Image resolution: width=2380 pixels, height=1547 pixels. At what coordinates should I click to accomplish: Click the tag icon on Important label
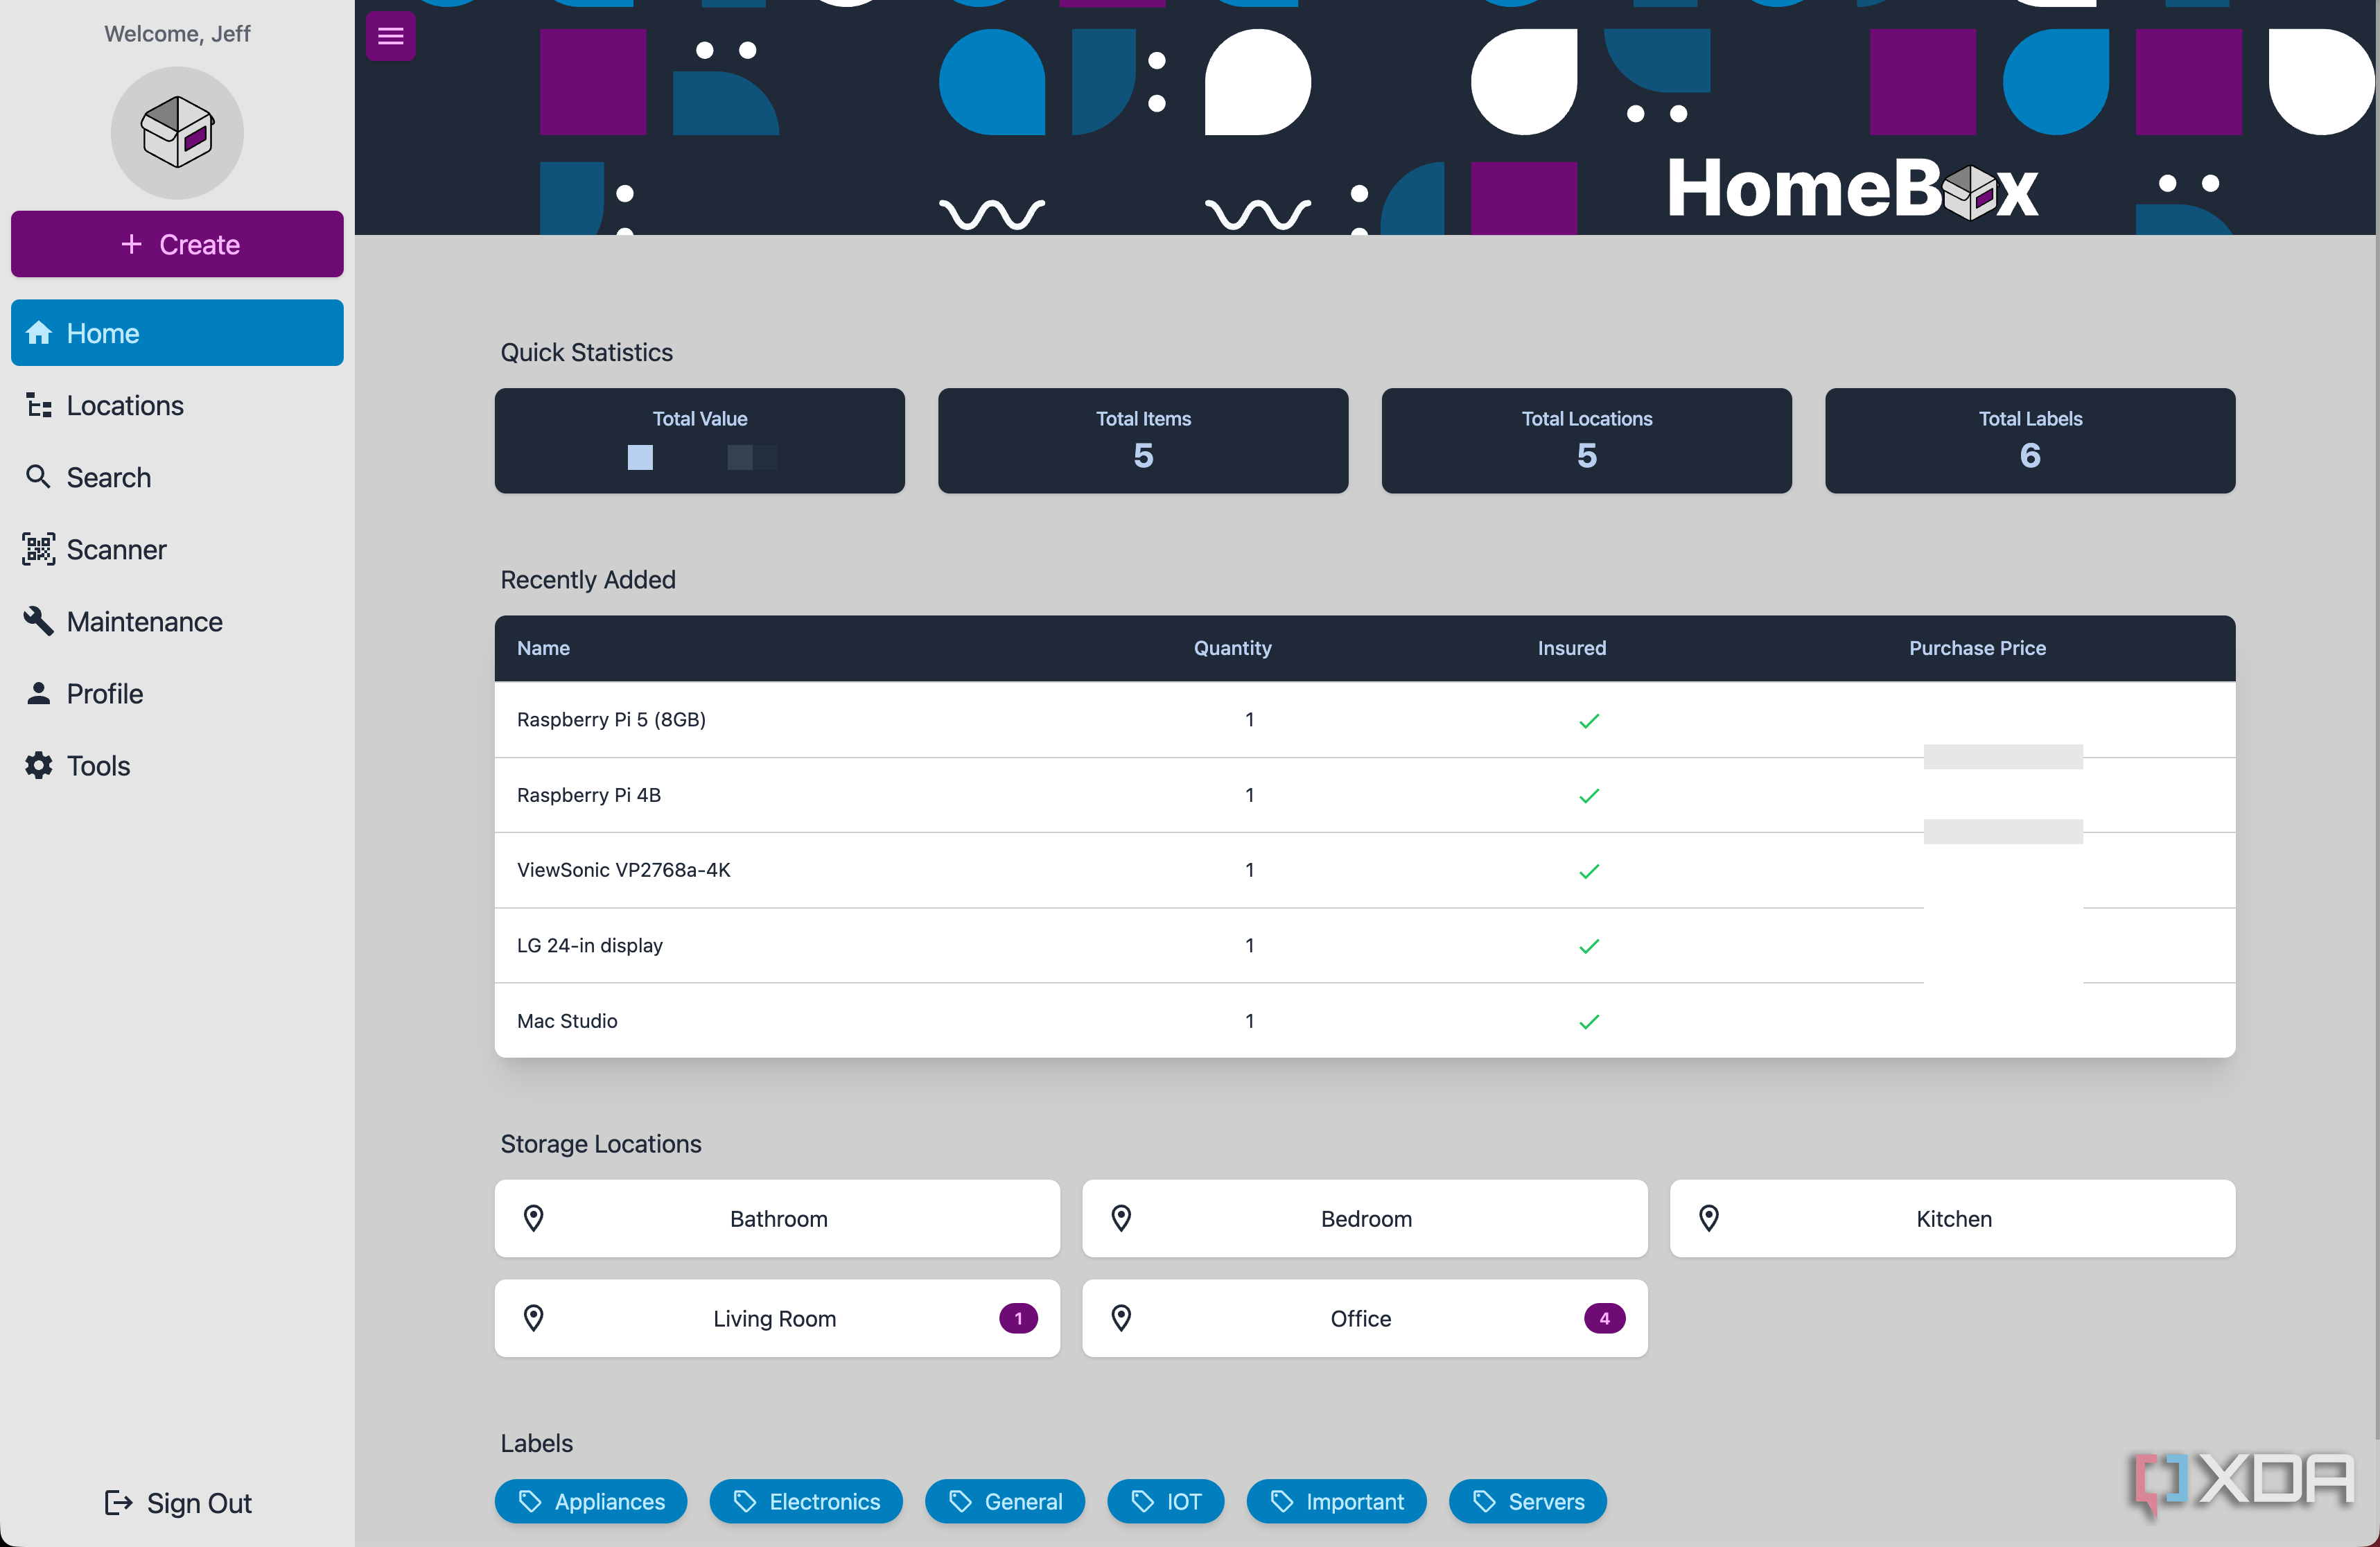pos(1282,1501)
